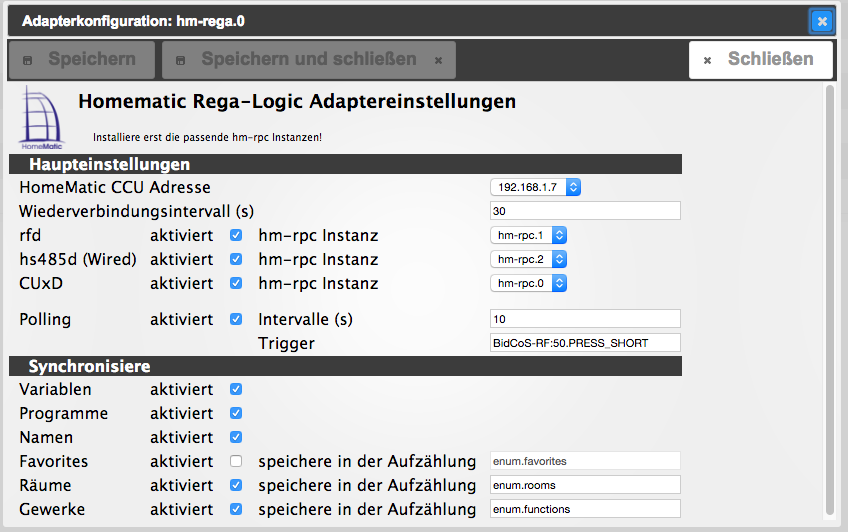Image resolution: width=848 pixels, height=532 pixels.
Task: Click the vertical scrollbar on the right
Action: [830, 300]
